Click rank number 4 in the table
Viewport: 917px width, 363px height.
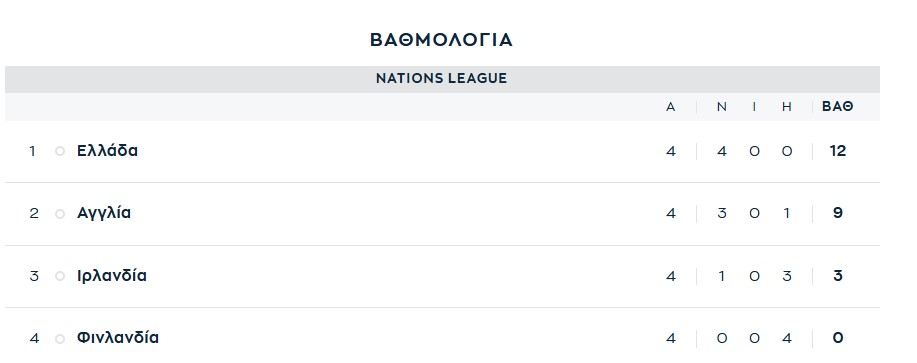34,338
